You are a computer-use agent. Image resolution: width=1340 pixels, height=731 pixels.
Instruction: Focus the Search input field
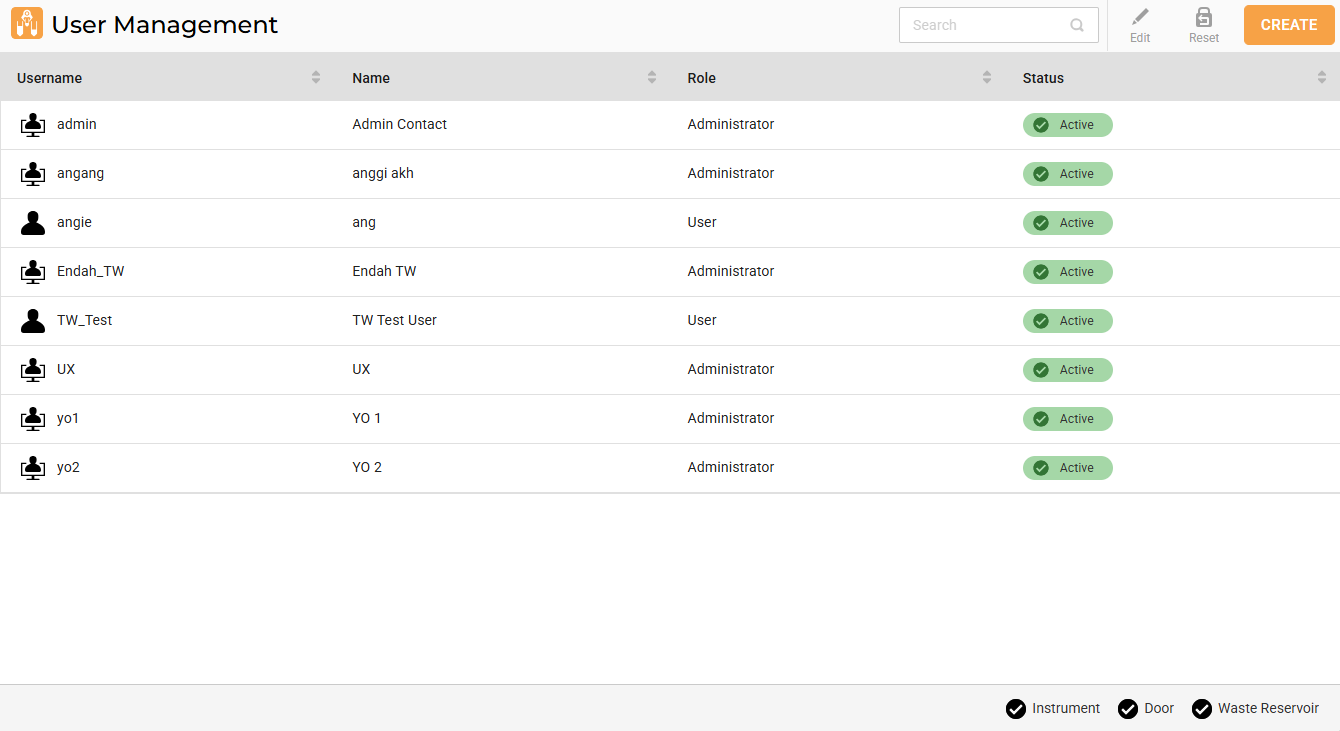(x=983, y=26)
